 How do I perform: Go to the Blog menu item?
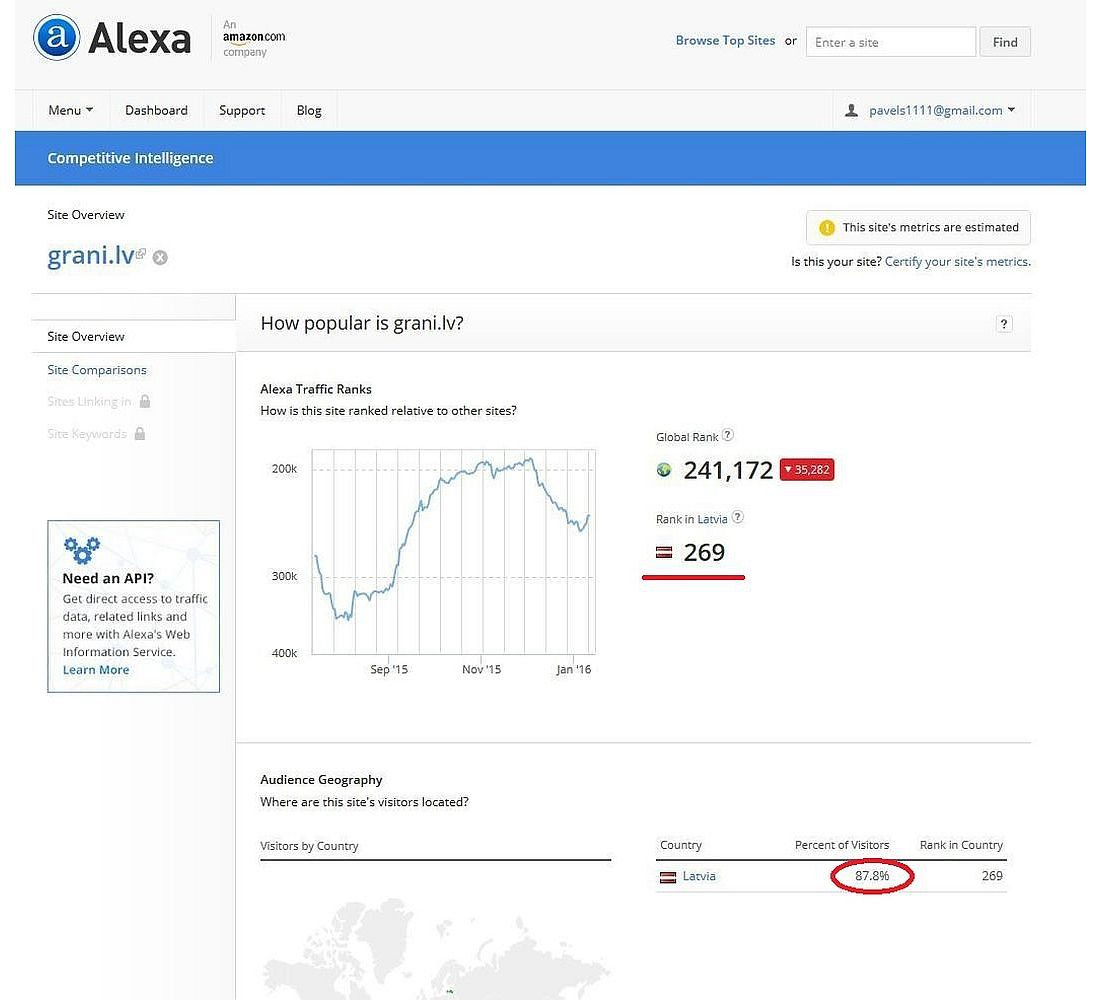tap(309, 110)
